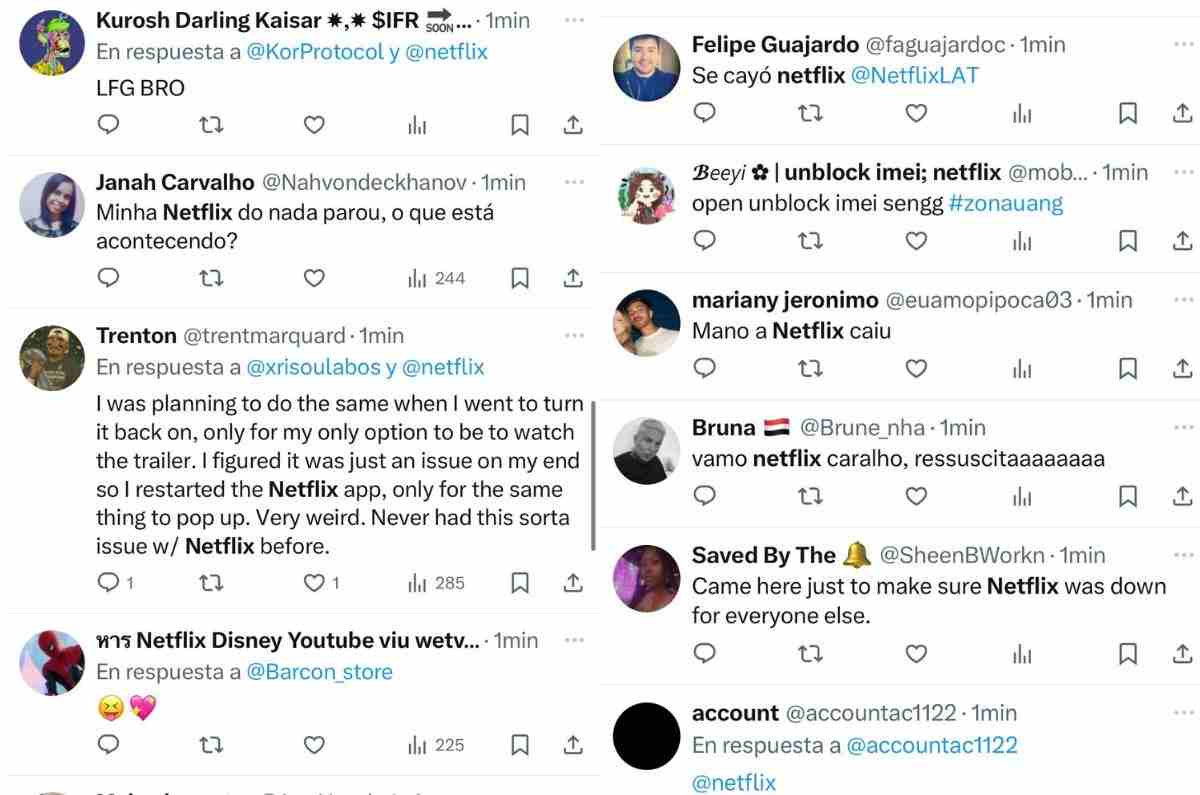Open the @NetflixLAT mention link
The height and width of the screenshot is (795, 1200).
point(914,75)
